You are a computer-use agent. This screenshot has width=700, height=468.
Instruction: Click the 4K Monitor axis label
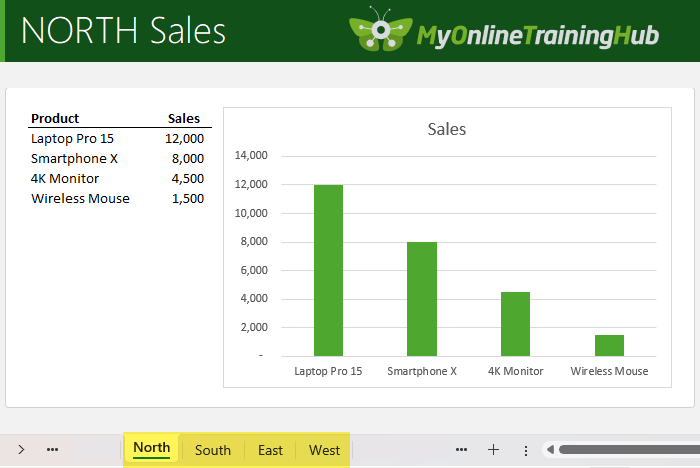point(516,371)
